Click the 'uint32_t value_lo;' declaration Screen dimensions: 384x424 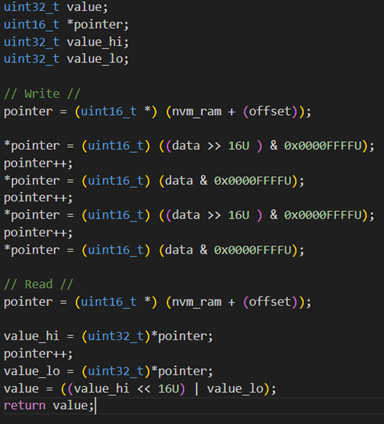66,59
